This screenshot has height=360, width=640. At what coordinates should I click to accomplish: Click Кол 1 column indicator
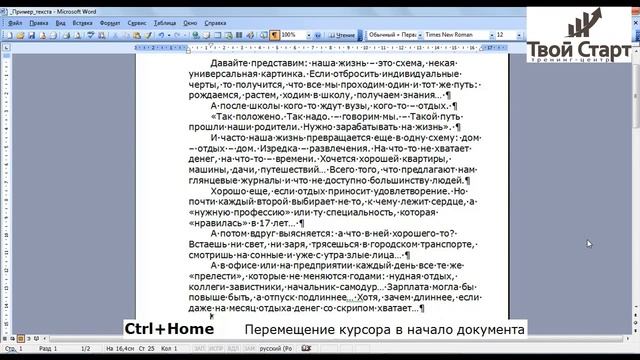(169, 349)
